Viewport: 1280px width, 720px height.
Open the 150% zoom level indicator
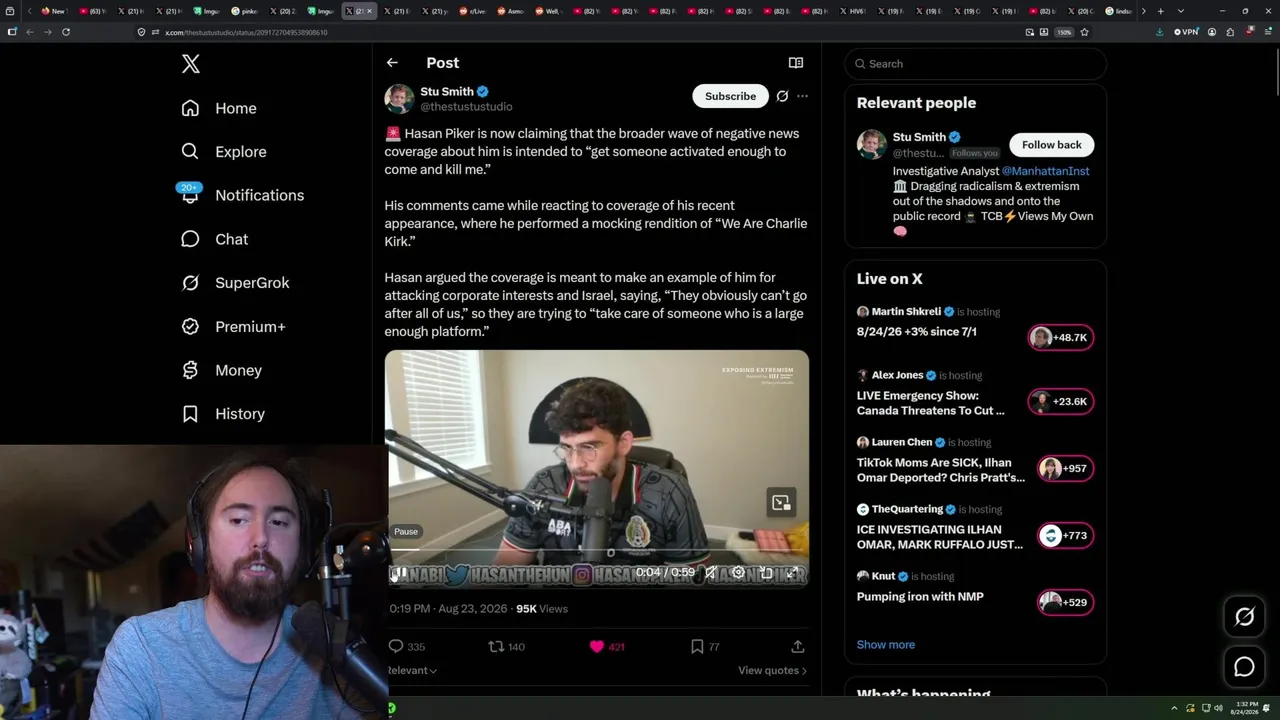click(1065, 32)
